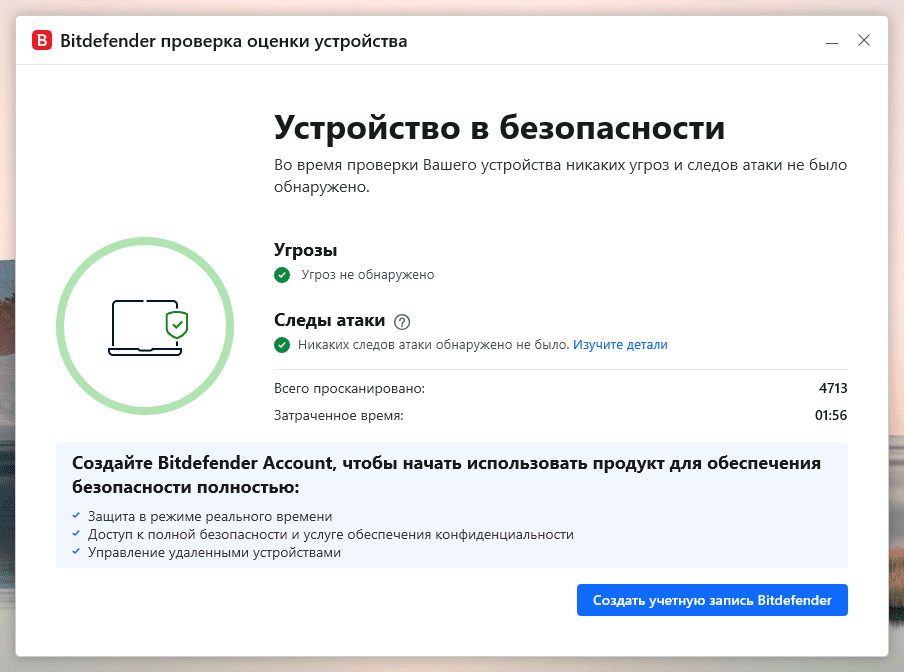
Task: Click green check beside Никаких следов атаки
Action: pyautogui.click(x=281, y=345)
